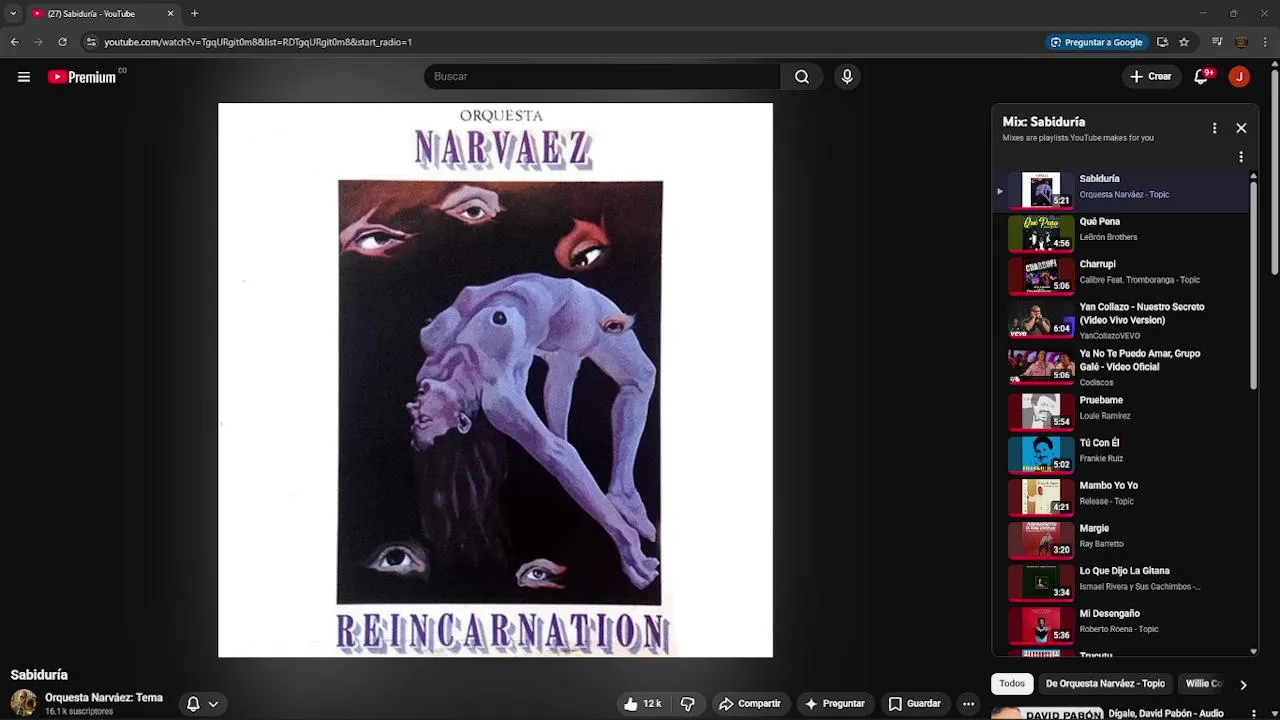Open Chrome profile avatar icon
The height and width of the screenshot is (720, 1280).
[x=1241, y=42]
